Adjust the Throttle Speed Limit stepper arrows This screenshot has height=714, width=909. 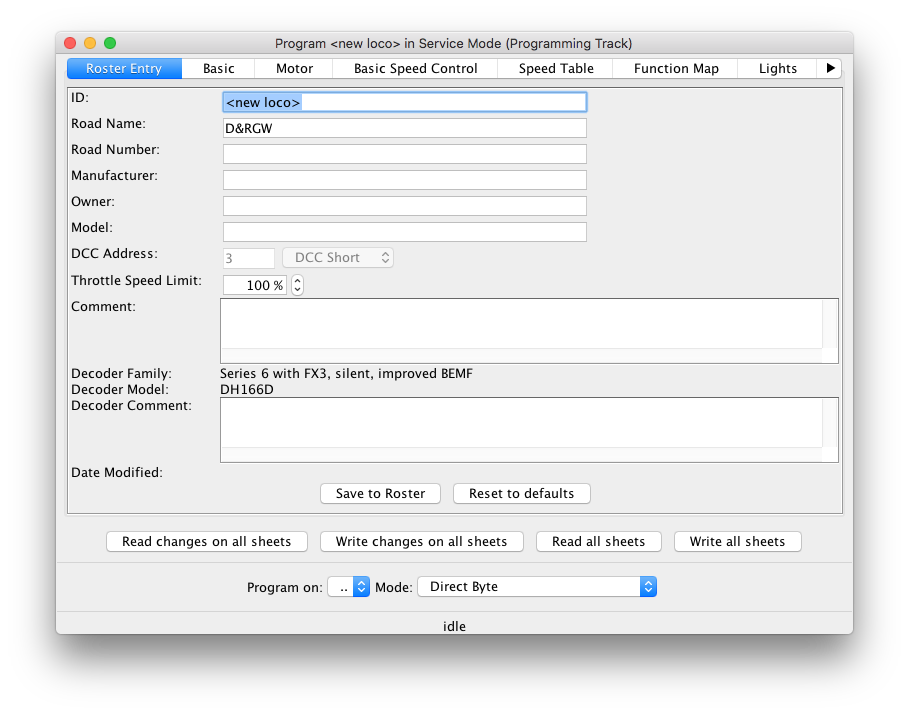point(297,285)
